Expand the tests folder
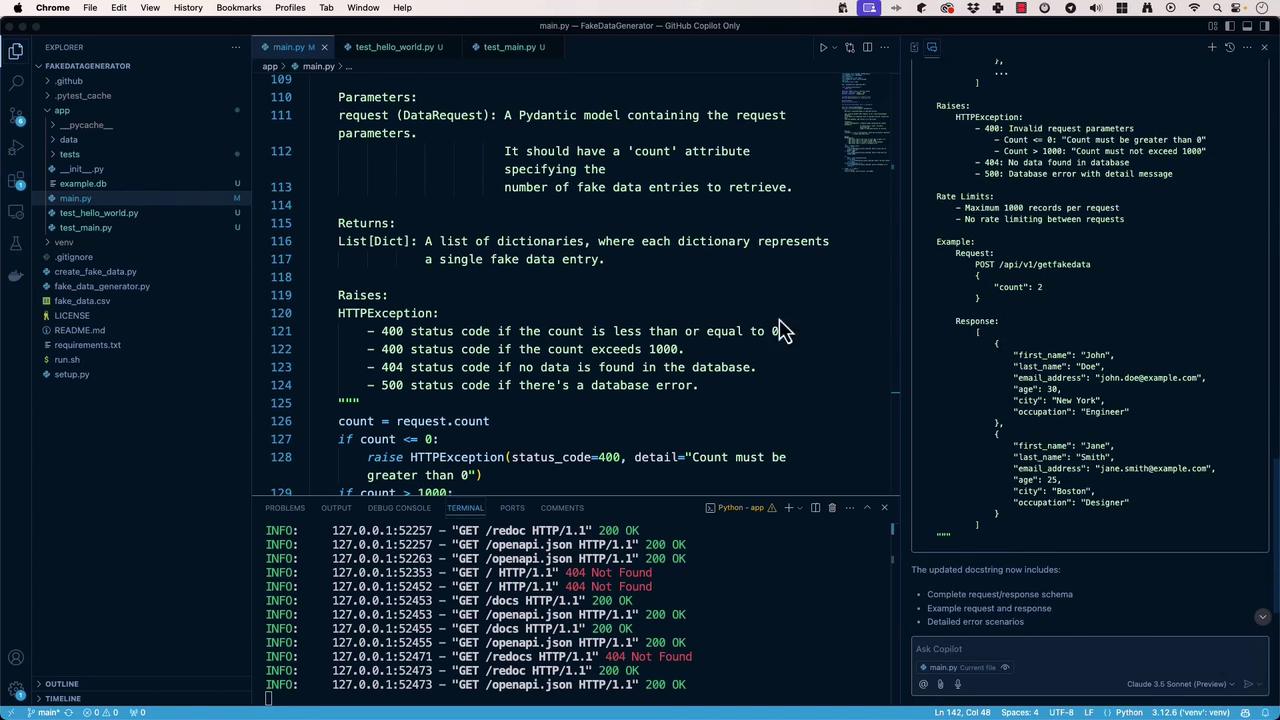The height and width of the screenshot is (720, 1280). (69, 154)
